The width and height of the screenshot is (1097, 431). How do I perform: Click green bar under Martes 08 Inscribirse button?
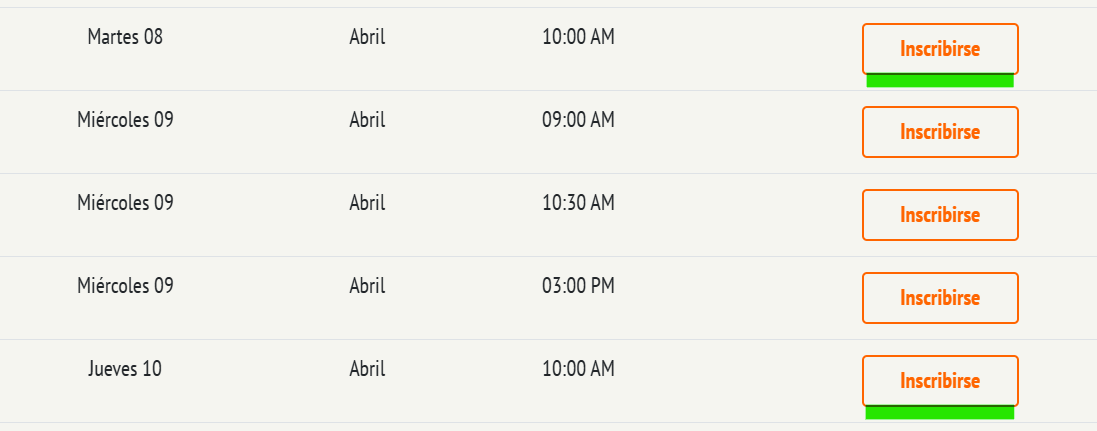point(940,80)
